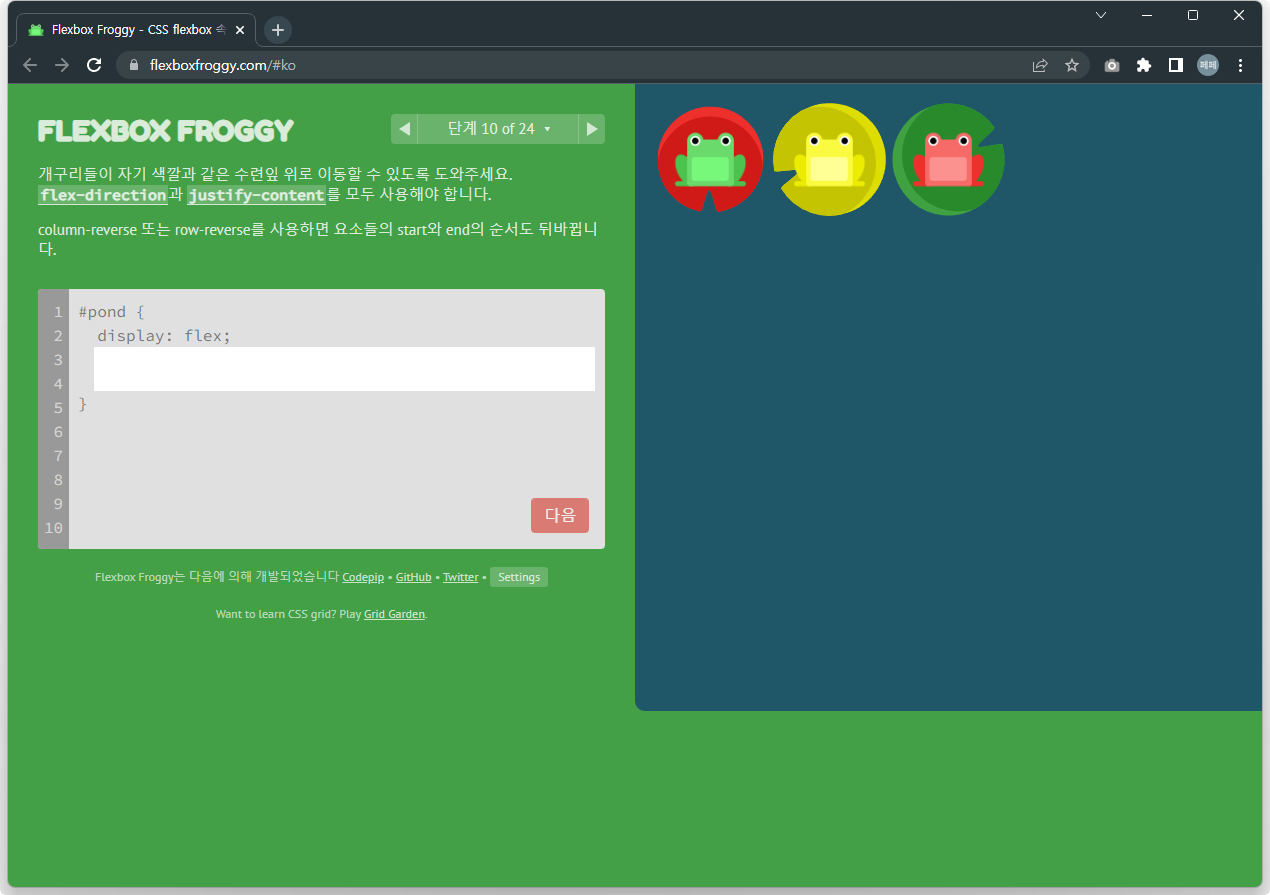Open the GitHub link
Image resolution: width=1270 pixels, height=895 pixels.
click(414, 577)
